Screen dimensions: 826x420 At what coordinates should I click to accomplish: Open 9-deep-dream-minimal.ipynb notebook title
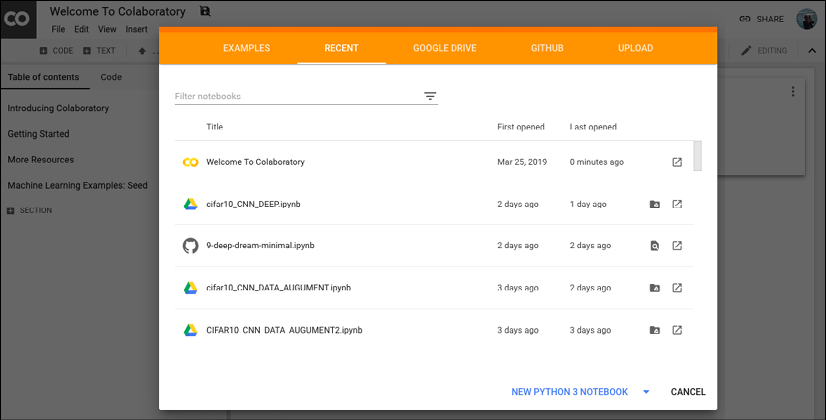260,246
